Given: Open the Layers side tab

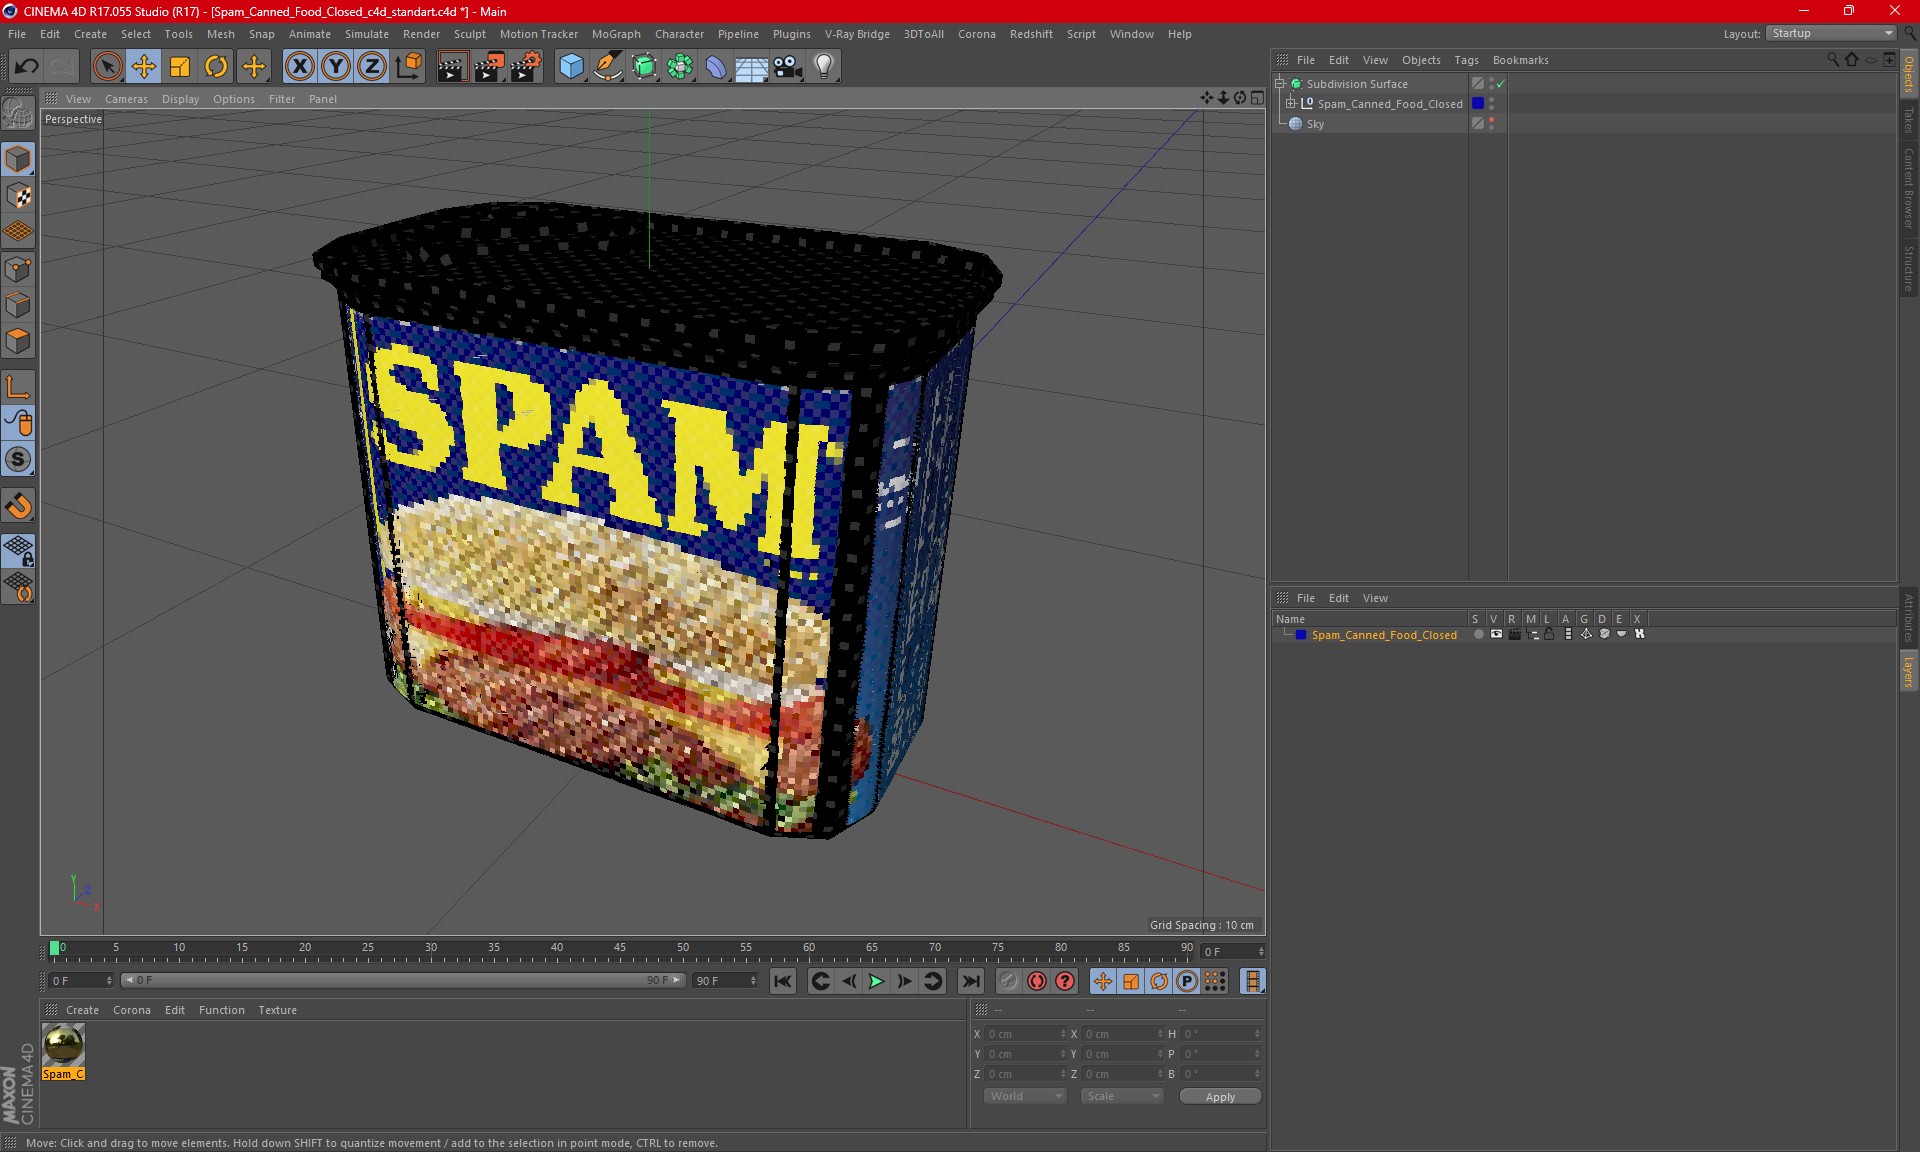Looking at the screenshot, I should click(1909, 672).
